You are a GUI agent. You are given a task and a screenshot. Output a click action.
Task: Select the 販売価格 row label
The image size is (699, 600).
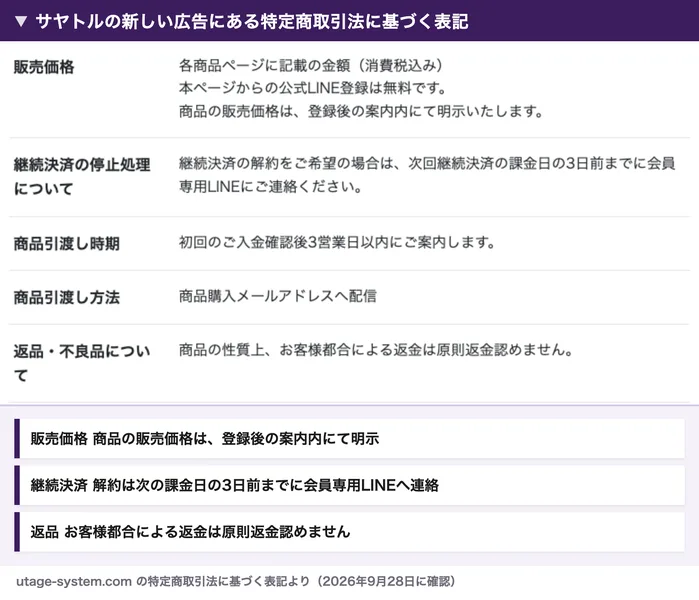pos(44,67)
